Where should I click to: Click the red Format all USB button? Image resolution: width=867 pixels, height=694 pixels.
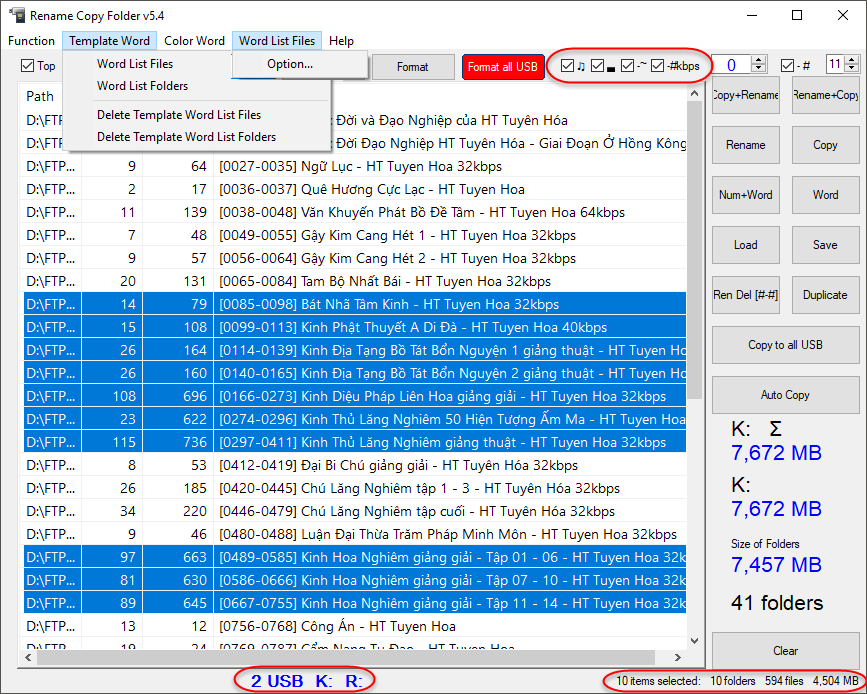pyautogui.click(x=503, y=67)
